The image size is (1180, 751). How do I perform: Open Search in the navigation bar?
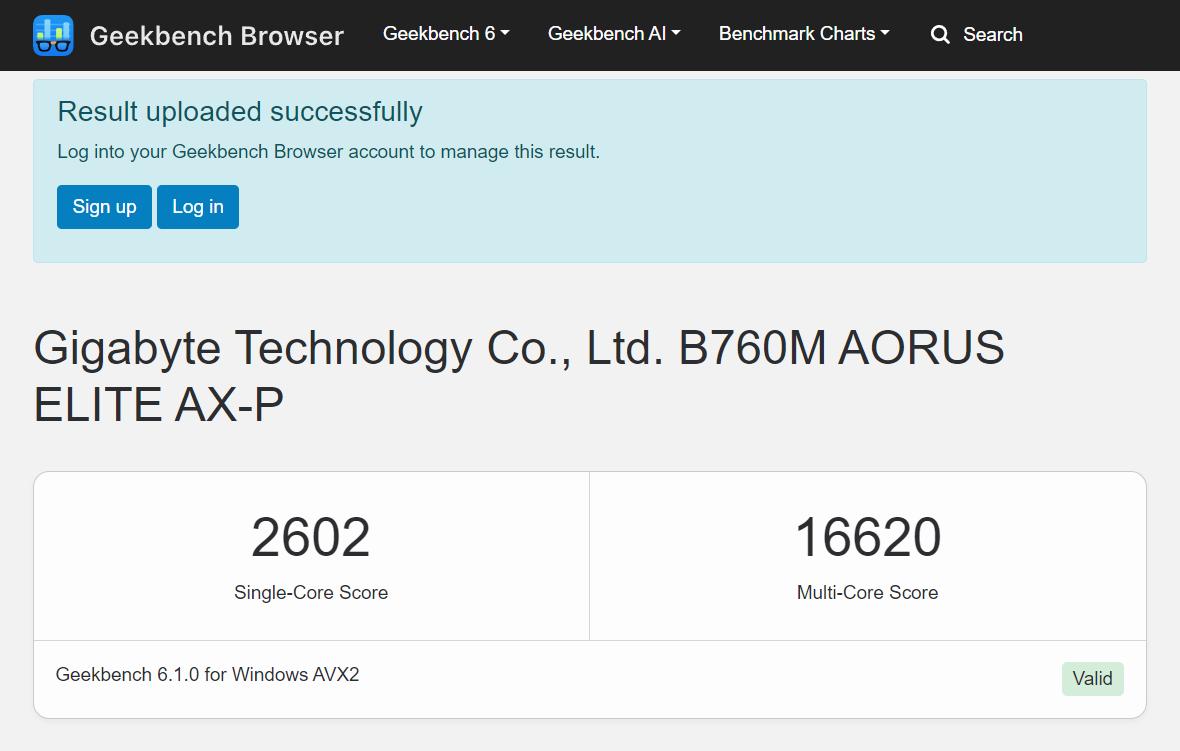click(977, 35)
